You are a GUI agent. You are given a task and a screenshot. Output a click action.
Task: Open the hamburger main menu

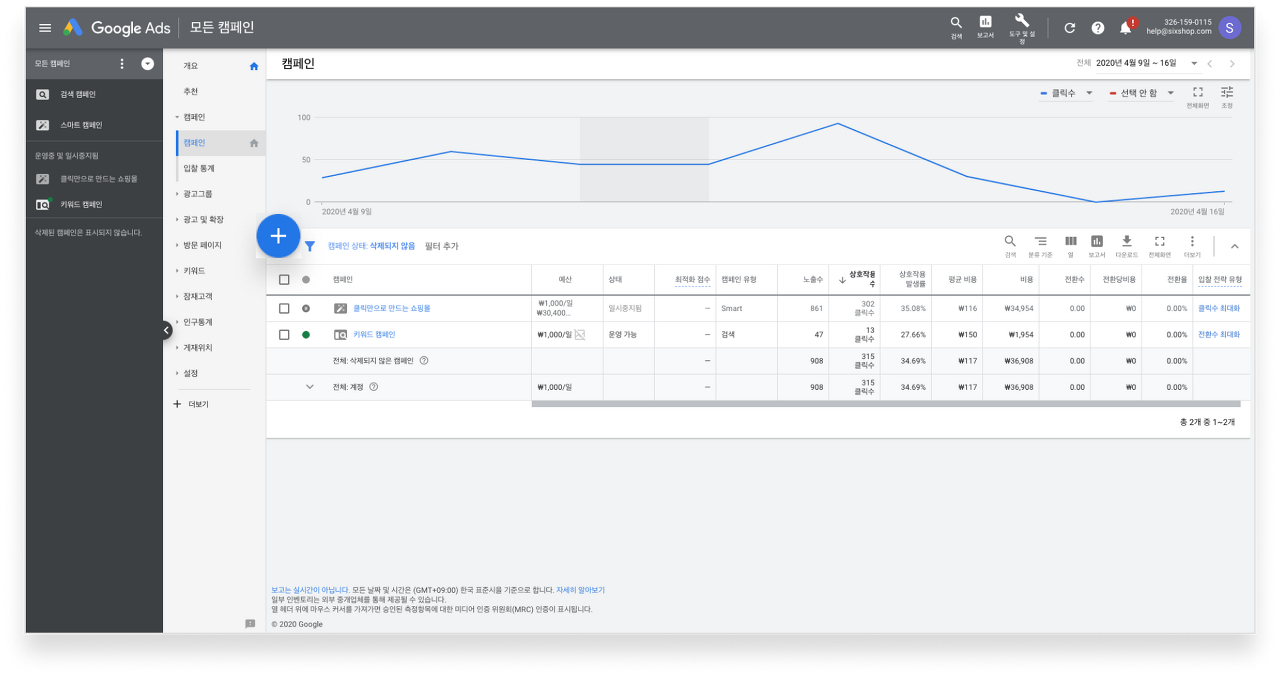pyautogui.click(x=44, y=28)
